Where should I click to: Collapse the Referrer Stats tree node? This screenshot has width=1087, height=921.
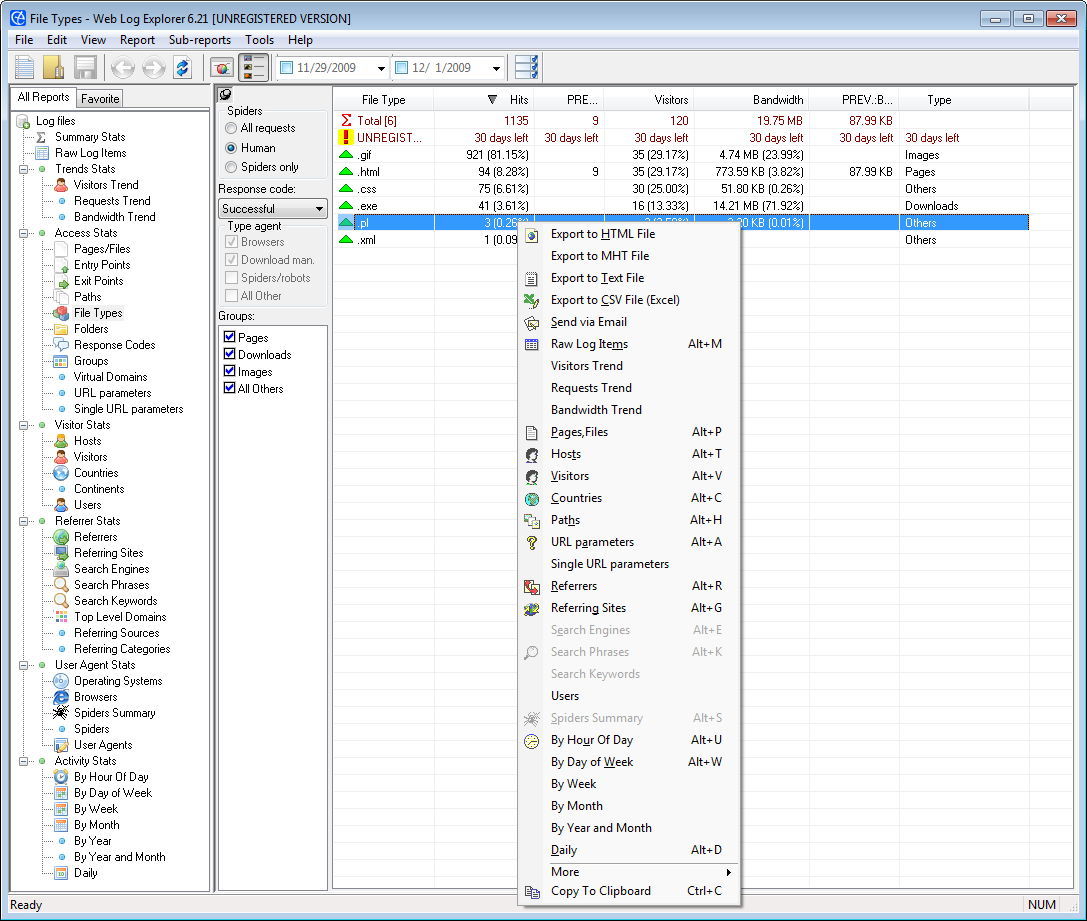tap(24, 521)
